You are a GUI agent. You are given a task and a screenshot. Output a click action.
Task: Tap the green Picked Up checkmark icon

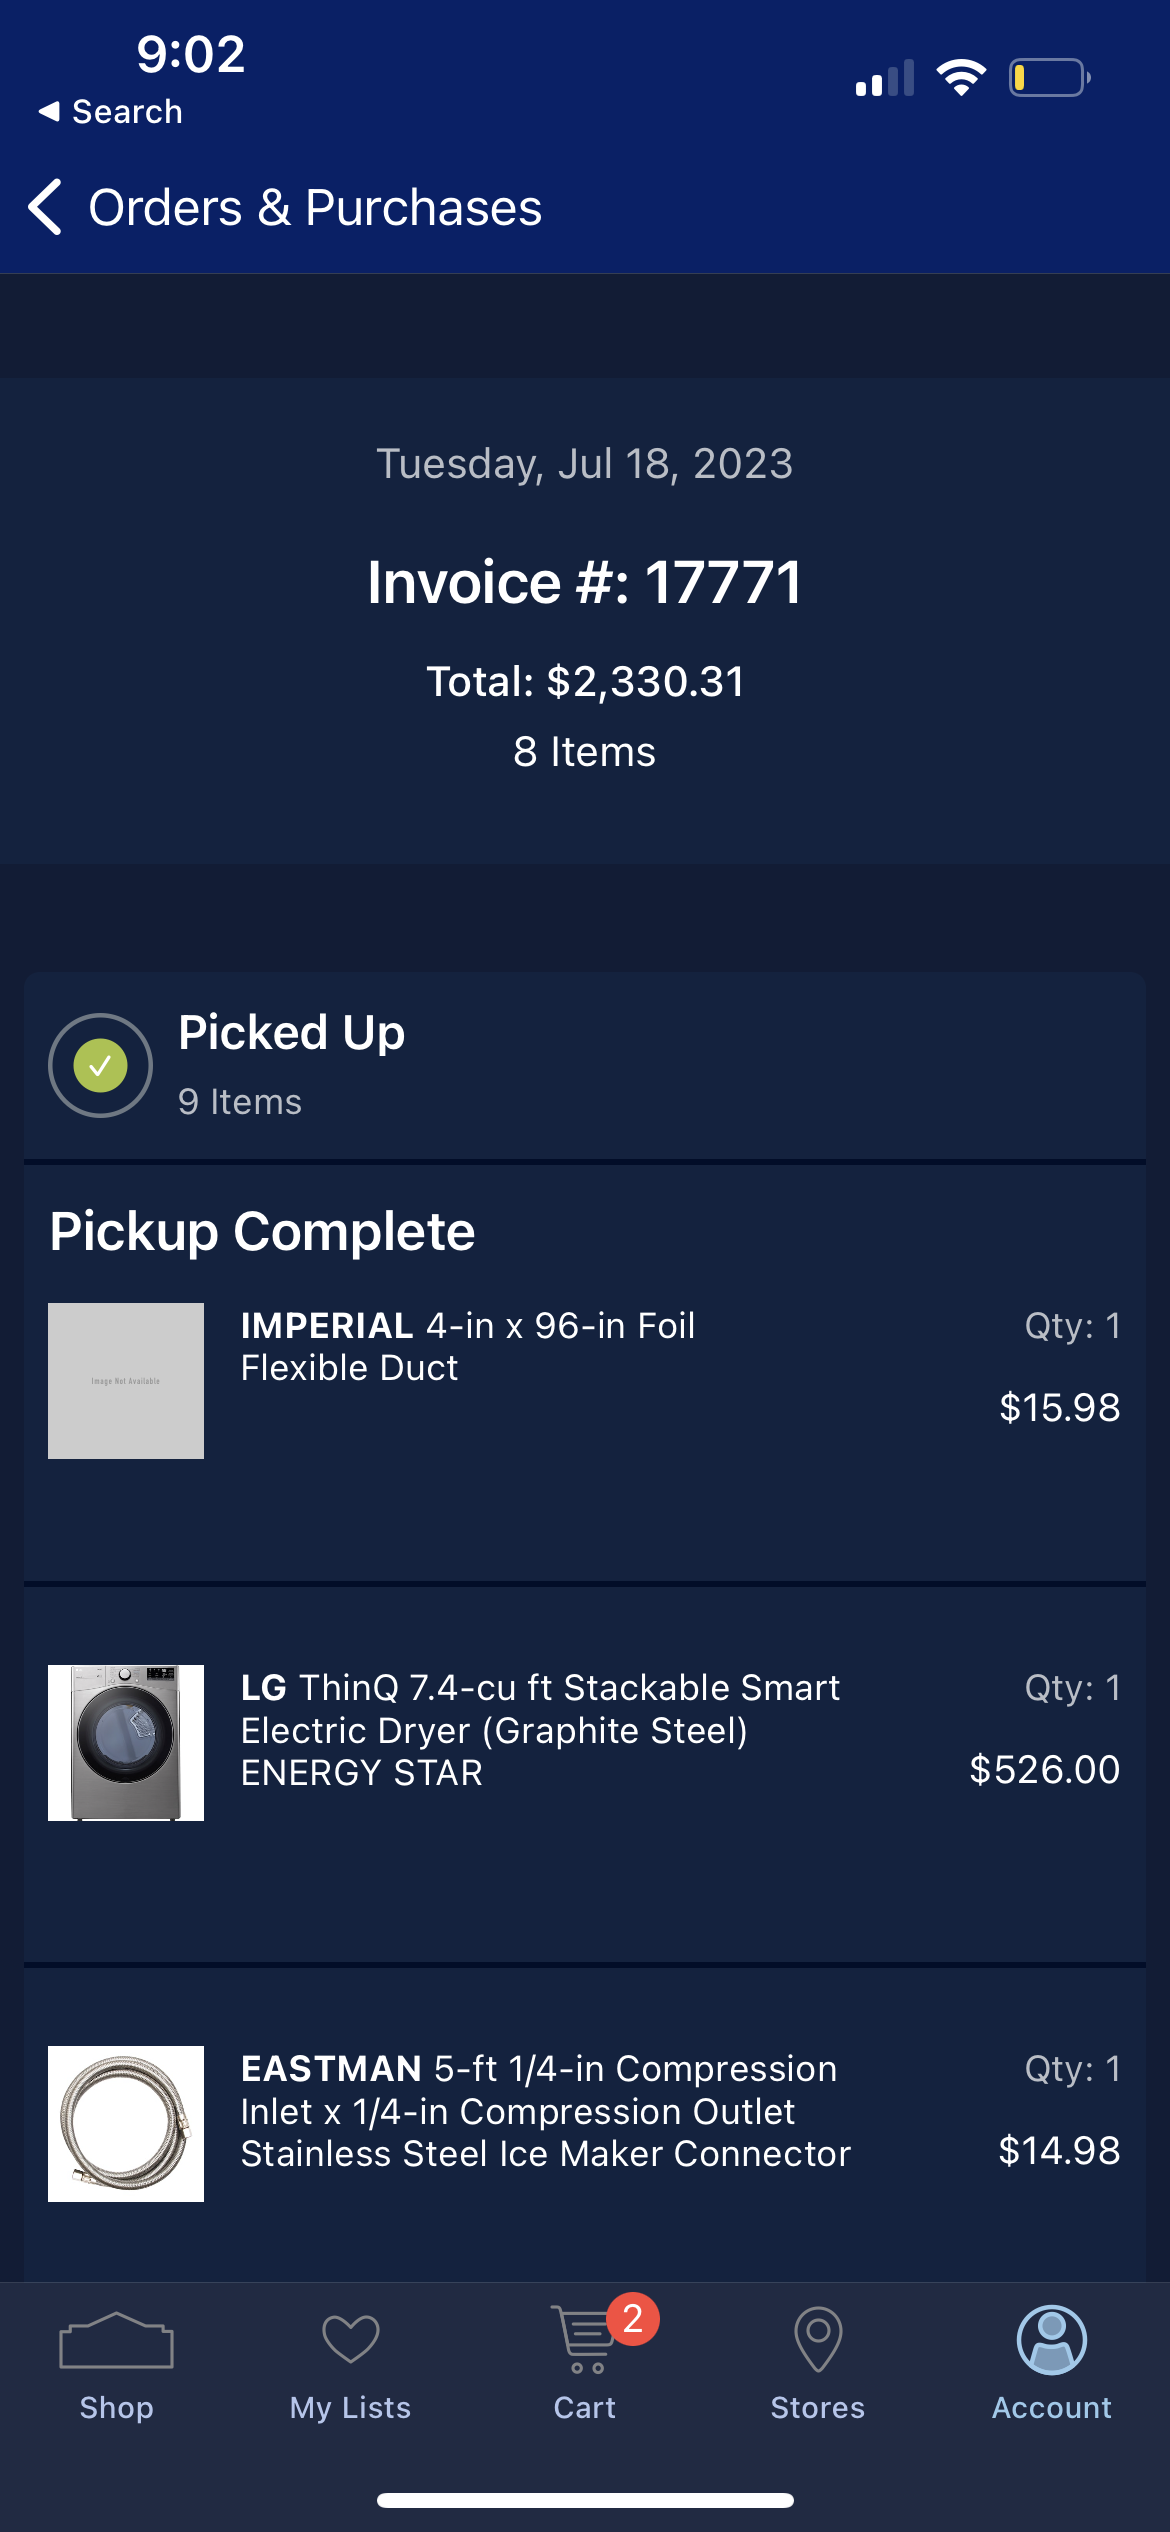[100, 1066]
